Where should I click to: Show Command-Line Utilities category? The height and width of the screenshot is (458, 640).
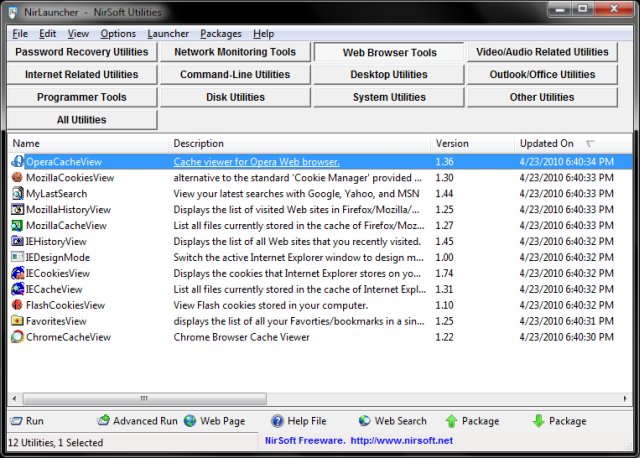(x=235, y=74)
